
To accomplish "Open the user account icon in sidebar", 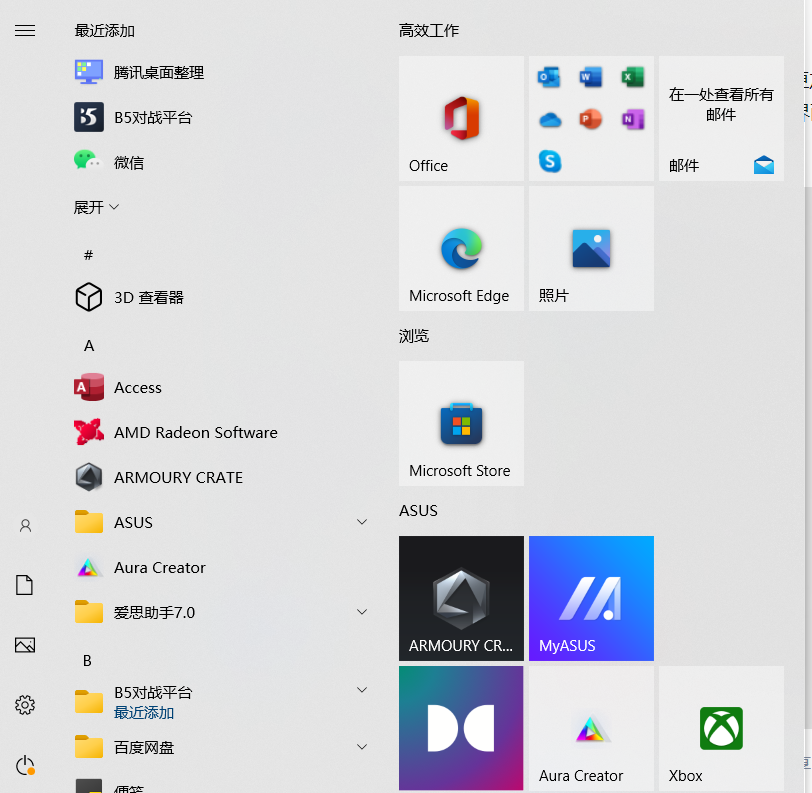I will (x=25, y=526).
